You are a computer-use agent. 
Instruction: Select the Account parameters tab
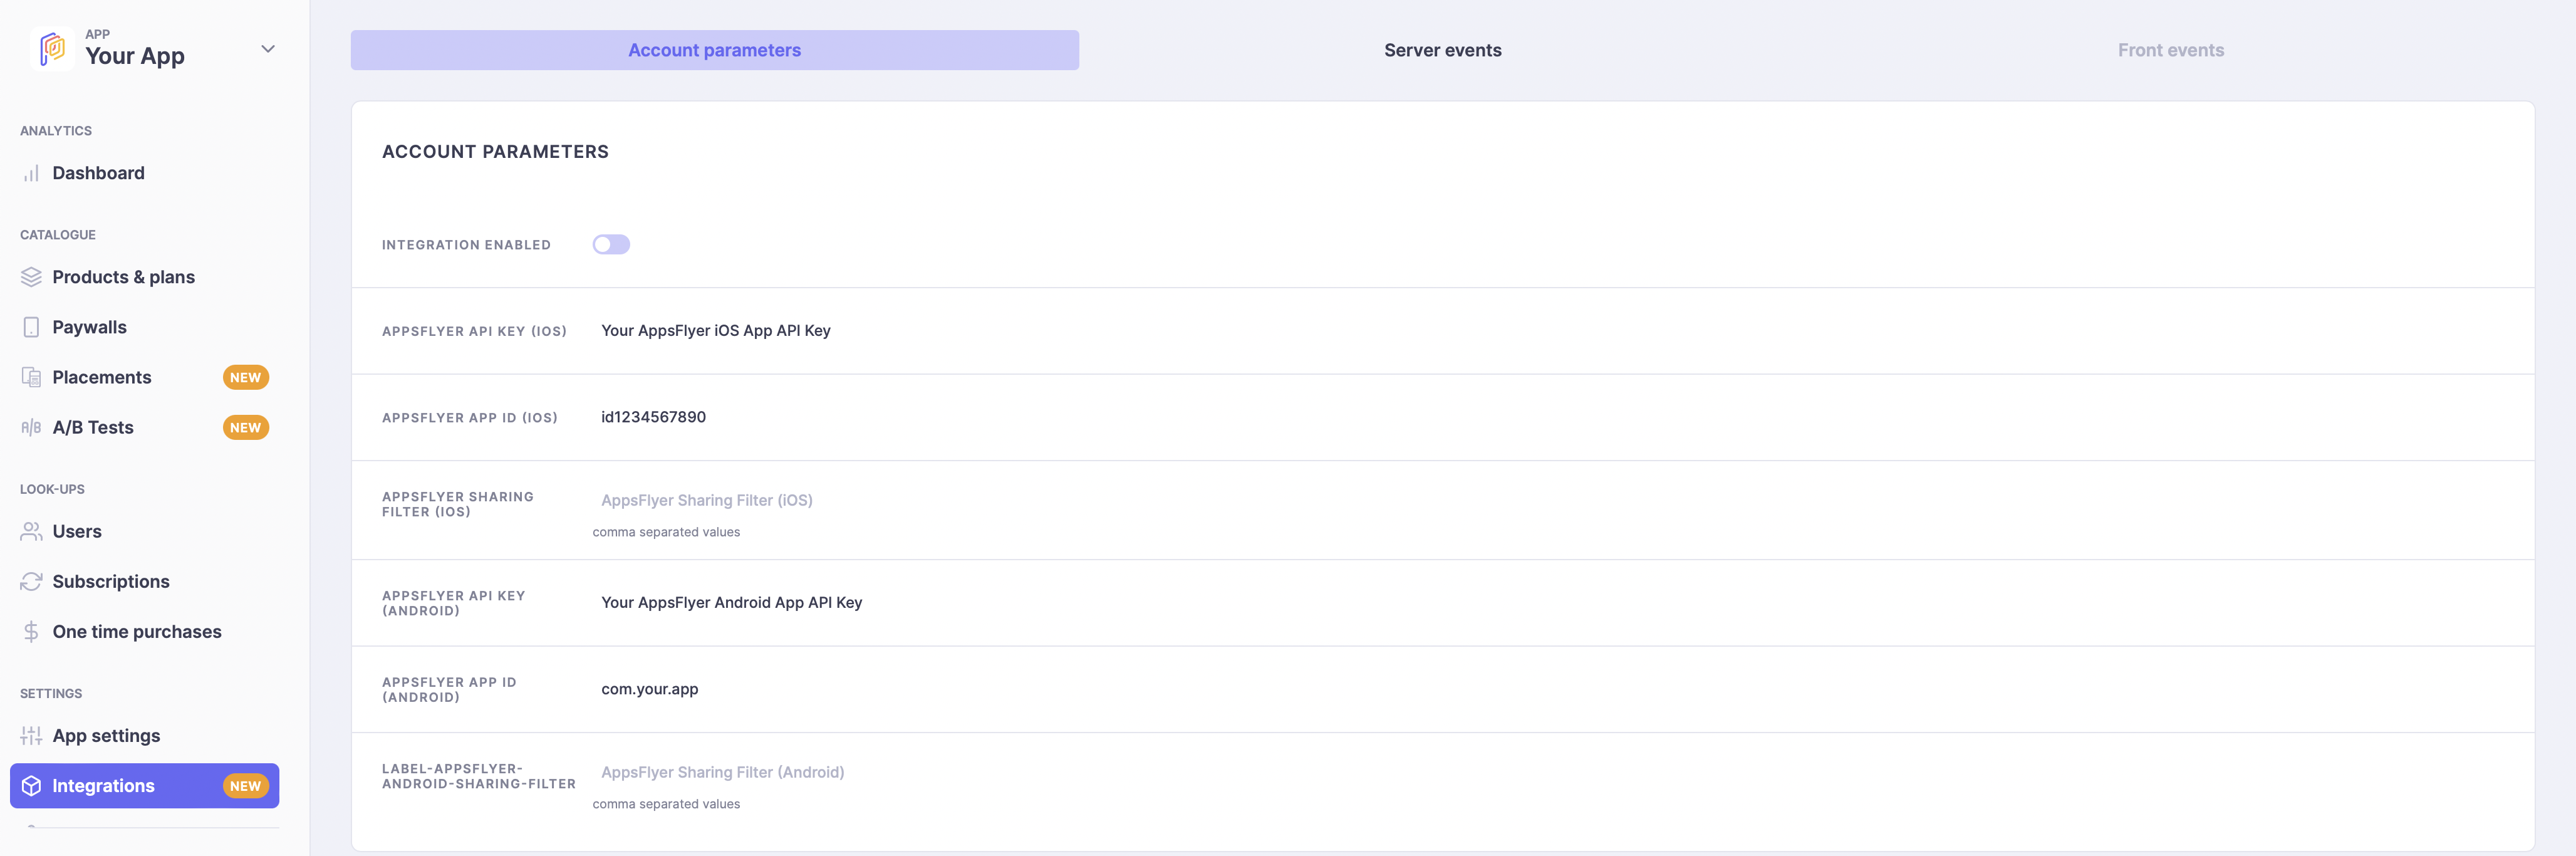(x=714, y=50)
